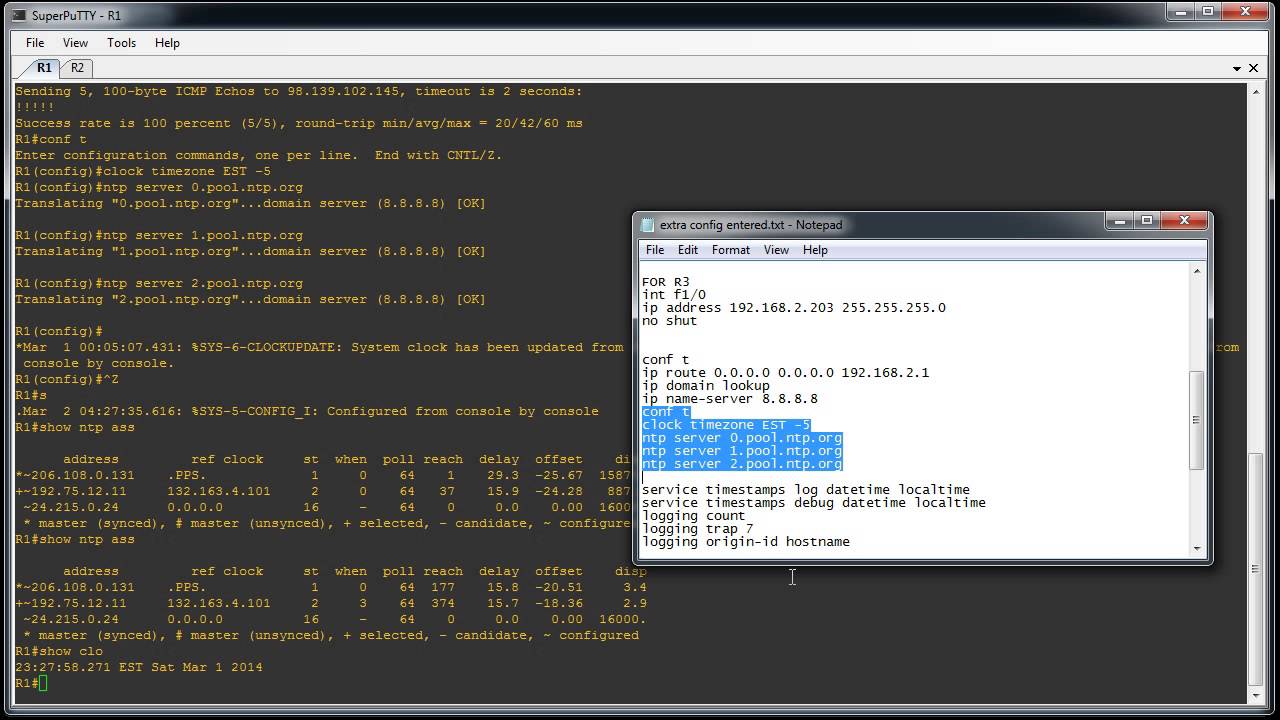Click highlighted 'ntp server 0.pool.ntp.org' in Notepad

(x=742, y=438)
